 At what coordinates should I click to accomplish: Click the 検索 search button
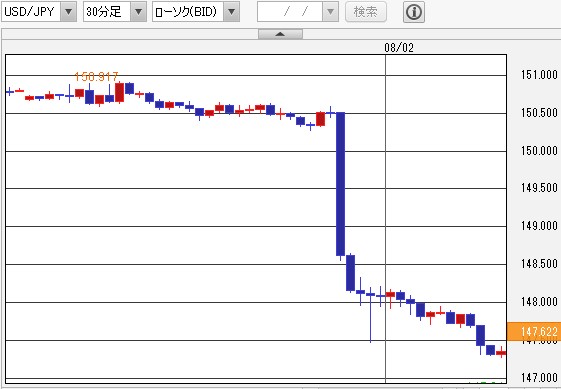366,12
